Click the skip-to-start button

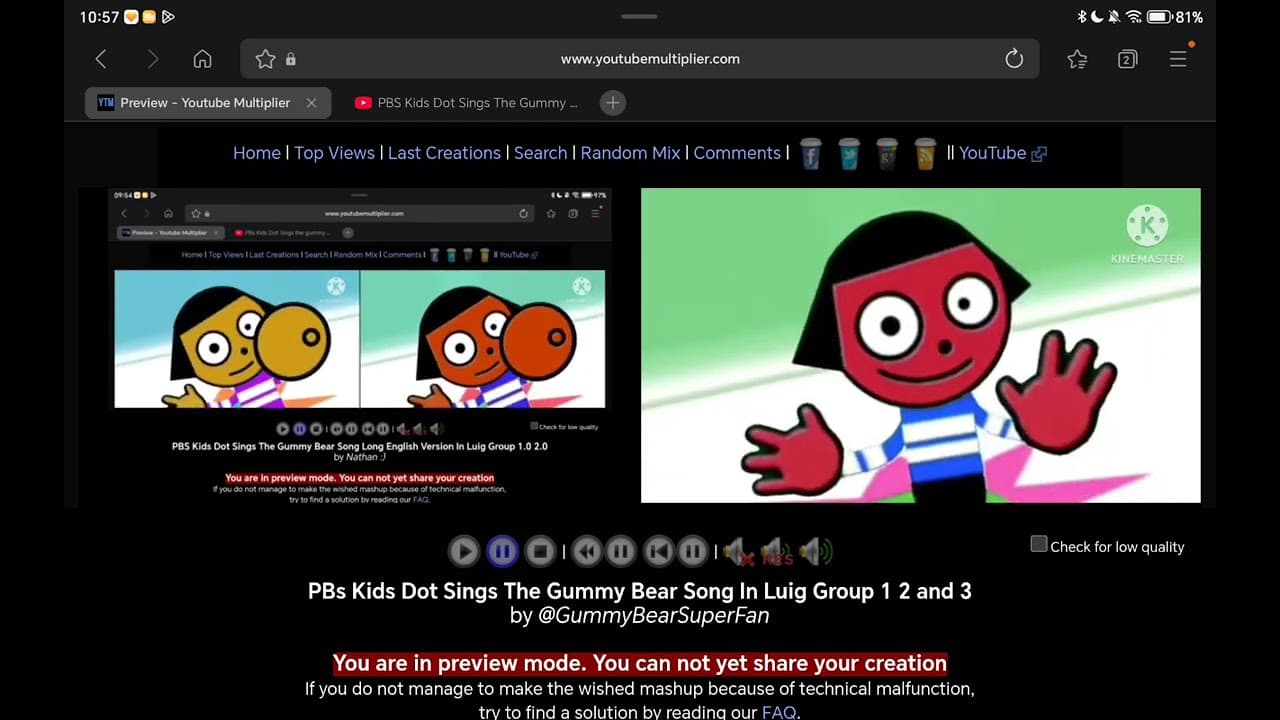658,551
